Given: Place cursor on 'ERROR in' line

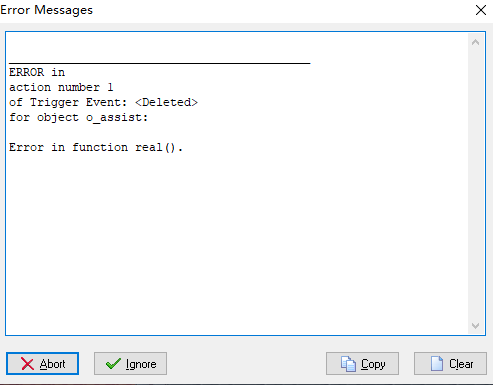Looking at the screenshot, I should (37, 72).
